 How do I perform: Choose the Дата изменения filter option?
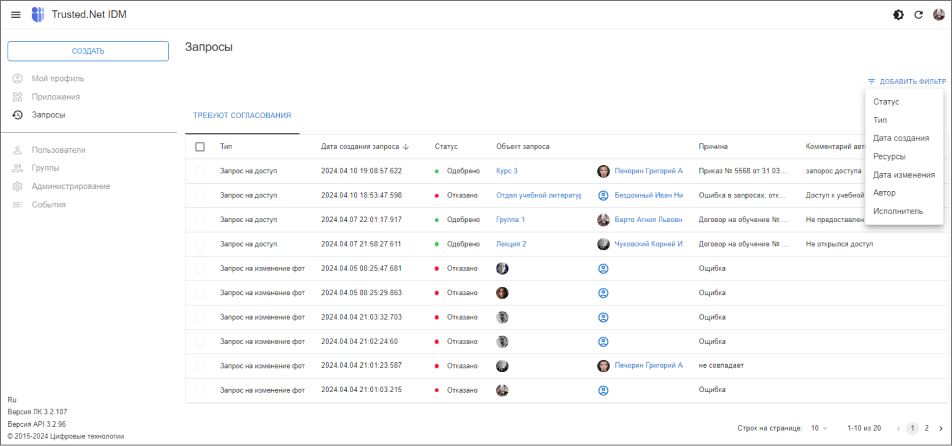point(903,175)
